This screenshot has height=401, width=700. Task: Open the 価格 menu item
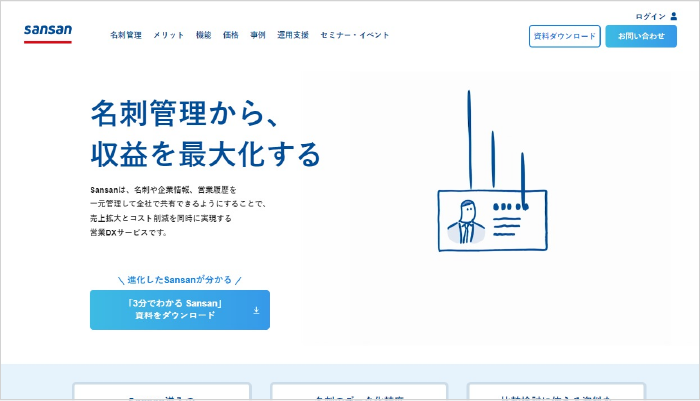click(231, 35)
